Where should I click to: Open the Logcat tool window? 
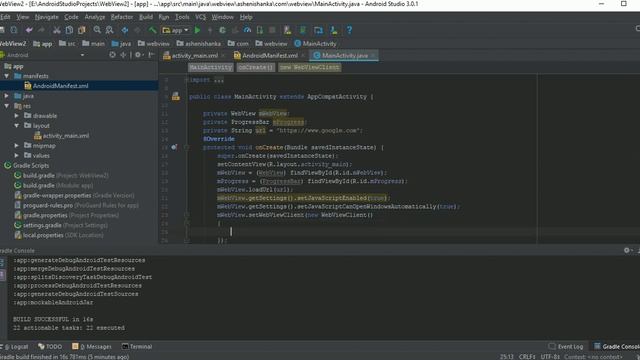(x=16, y=347)
